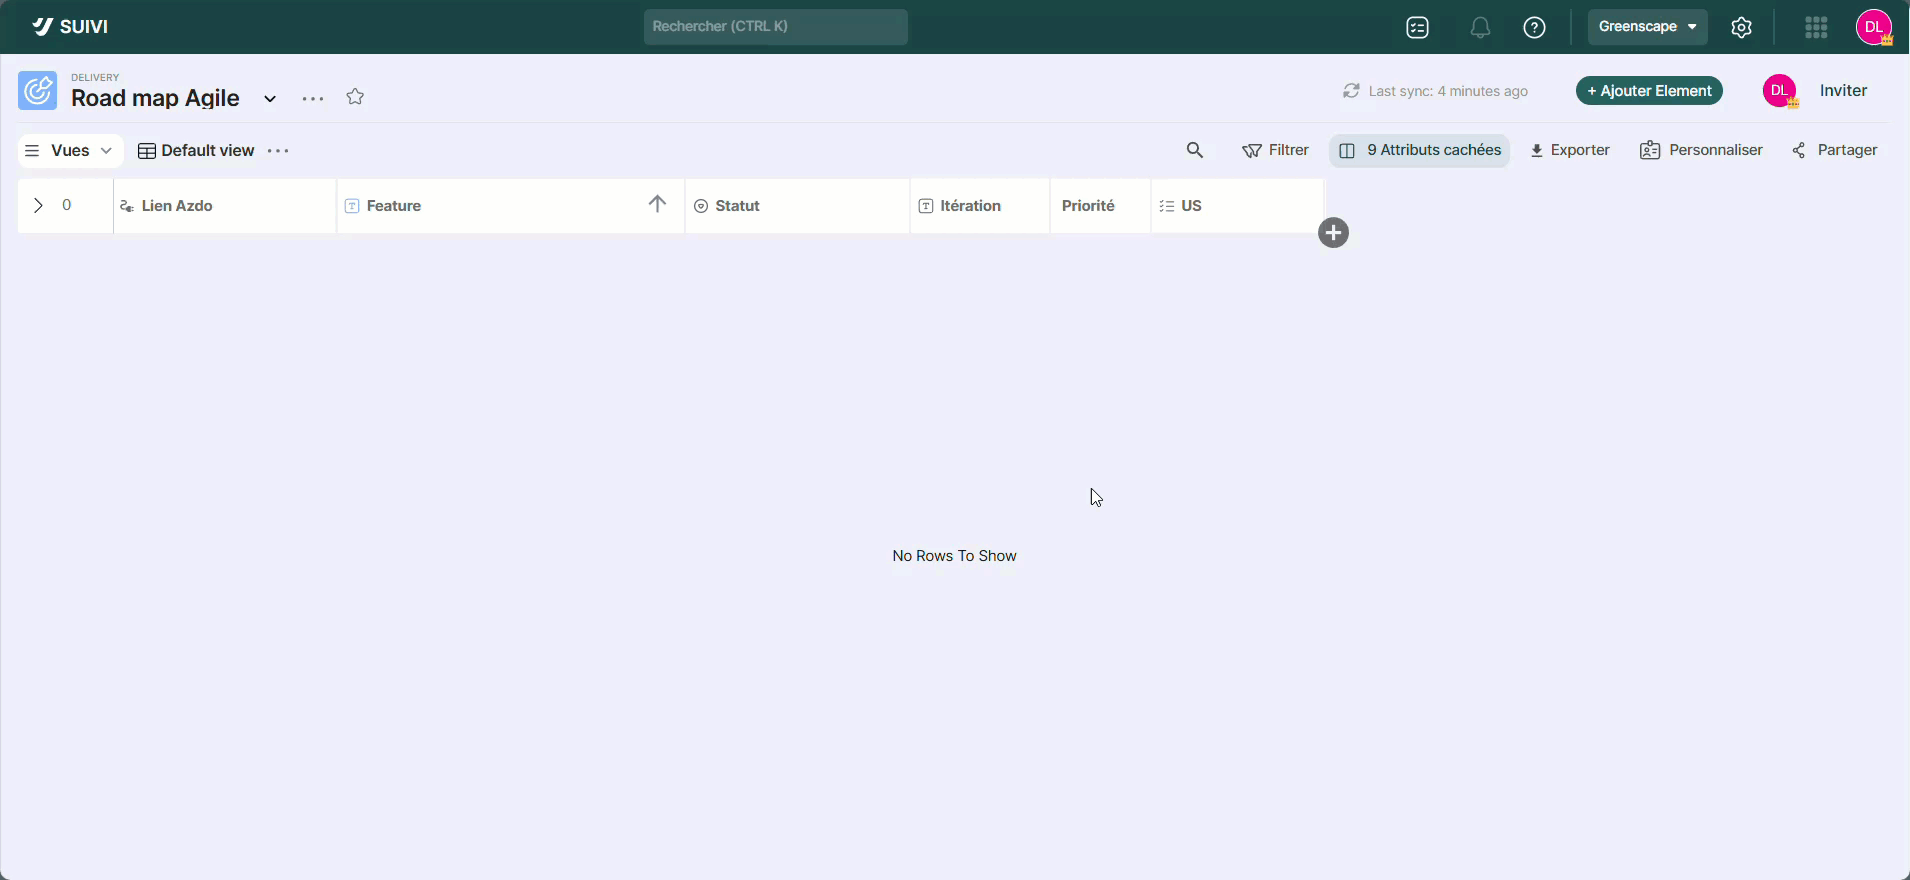Open the notifications bell
1910x880 pixels.
(x=1480, y=28)
